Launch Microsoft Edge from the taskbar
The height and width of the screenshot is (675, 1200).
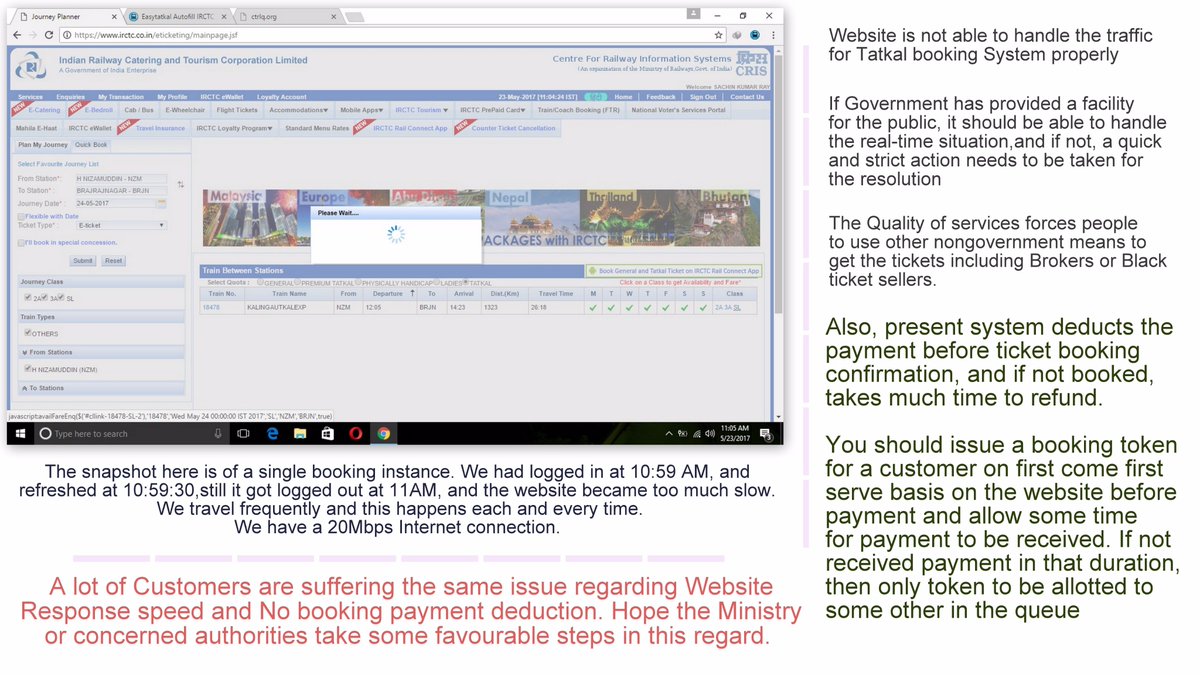click(x=272, y=434)
